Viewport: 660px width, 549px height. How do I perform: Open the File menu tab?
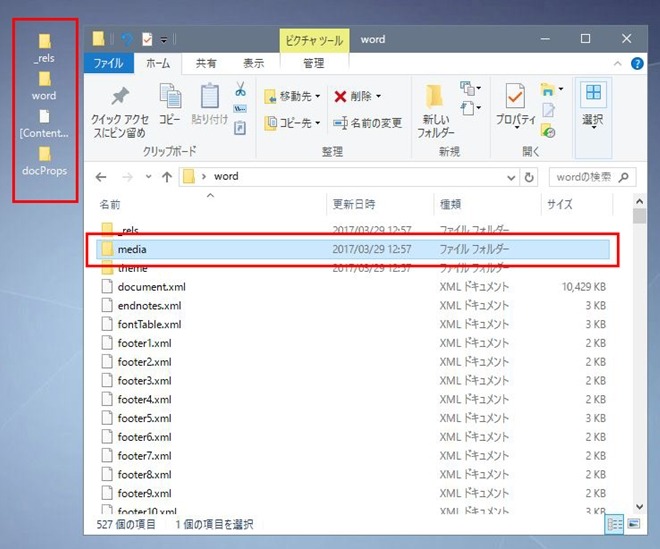108,63
